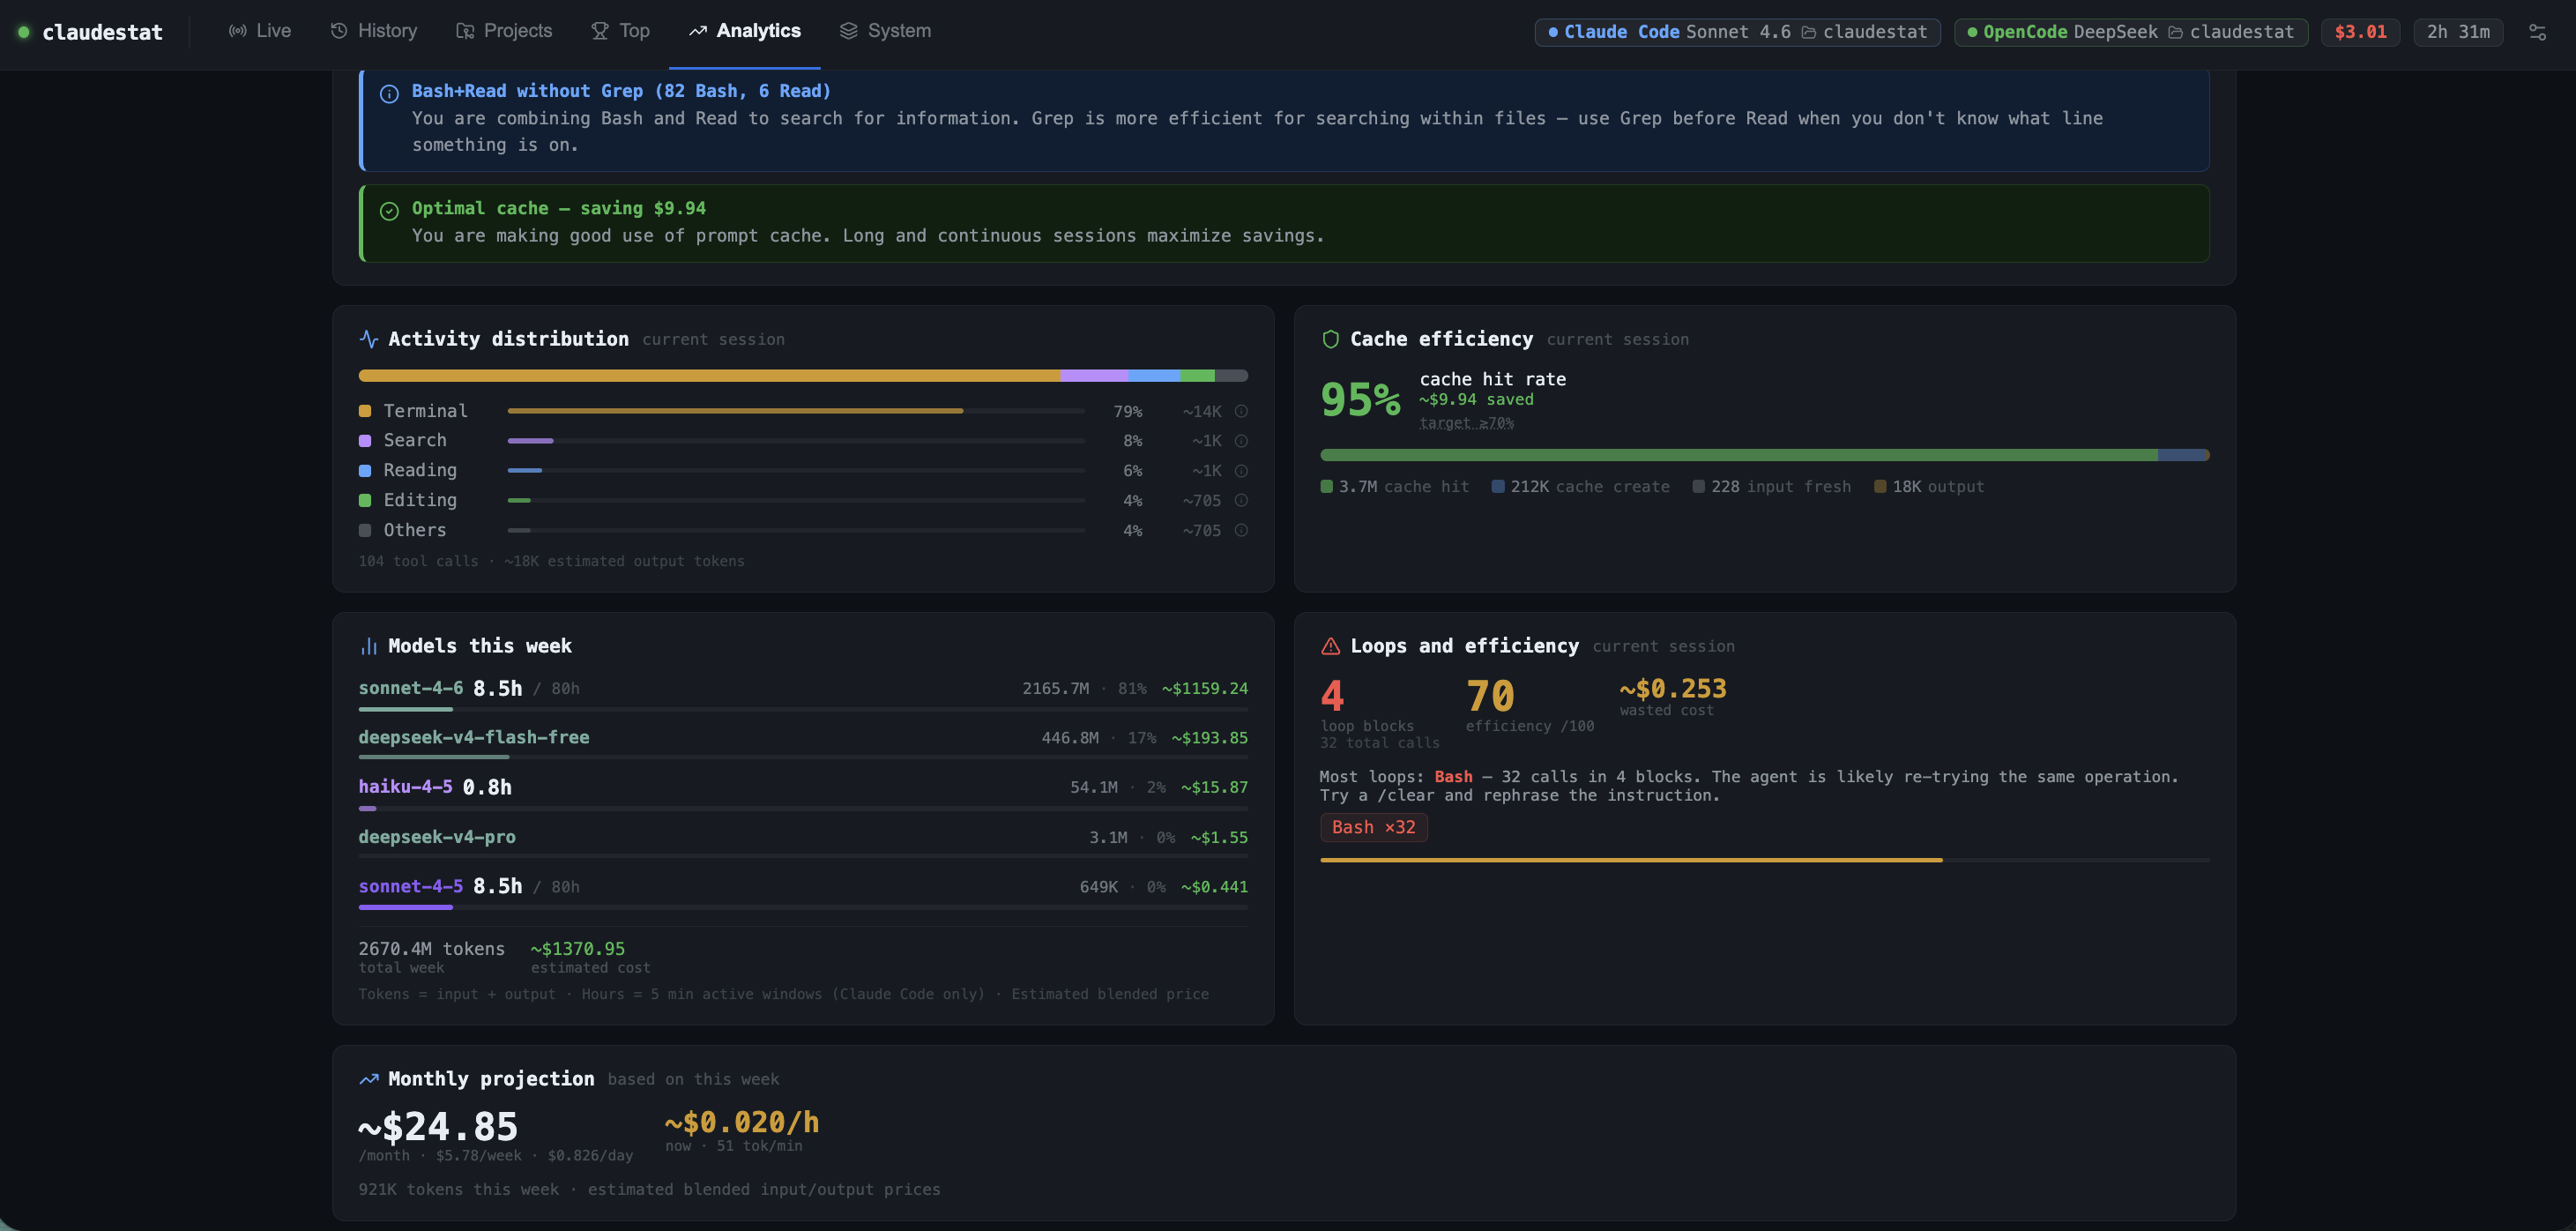This screenshot has height=1231, width=2576.
Task: Click the Others gray color swatch
Action: [365, 530]
